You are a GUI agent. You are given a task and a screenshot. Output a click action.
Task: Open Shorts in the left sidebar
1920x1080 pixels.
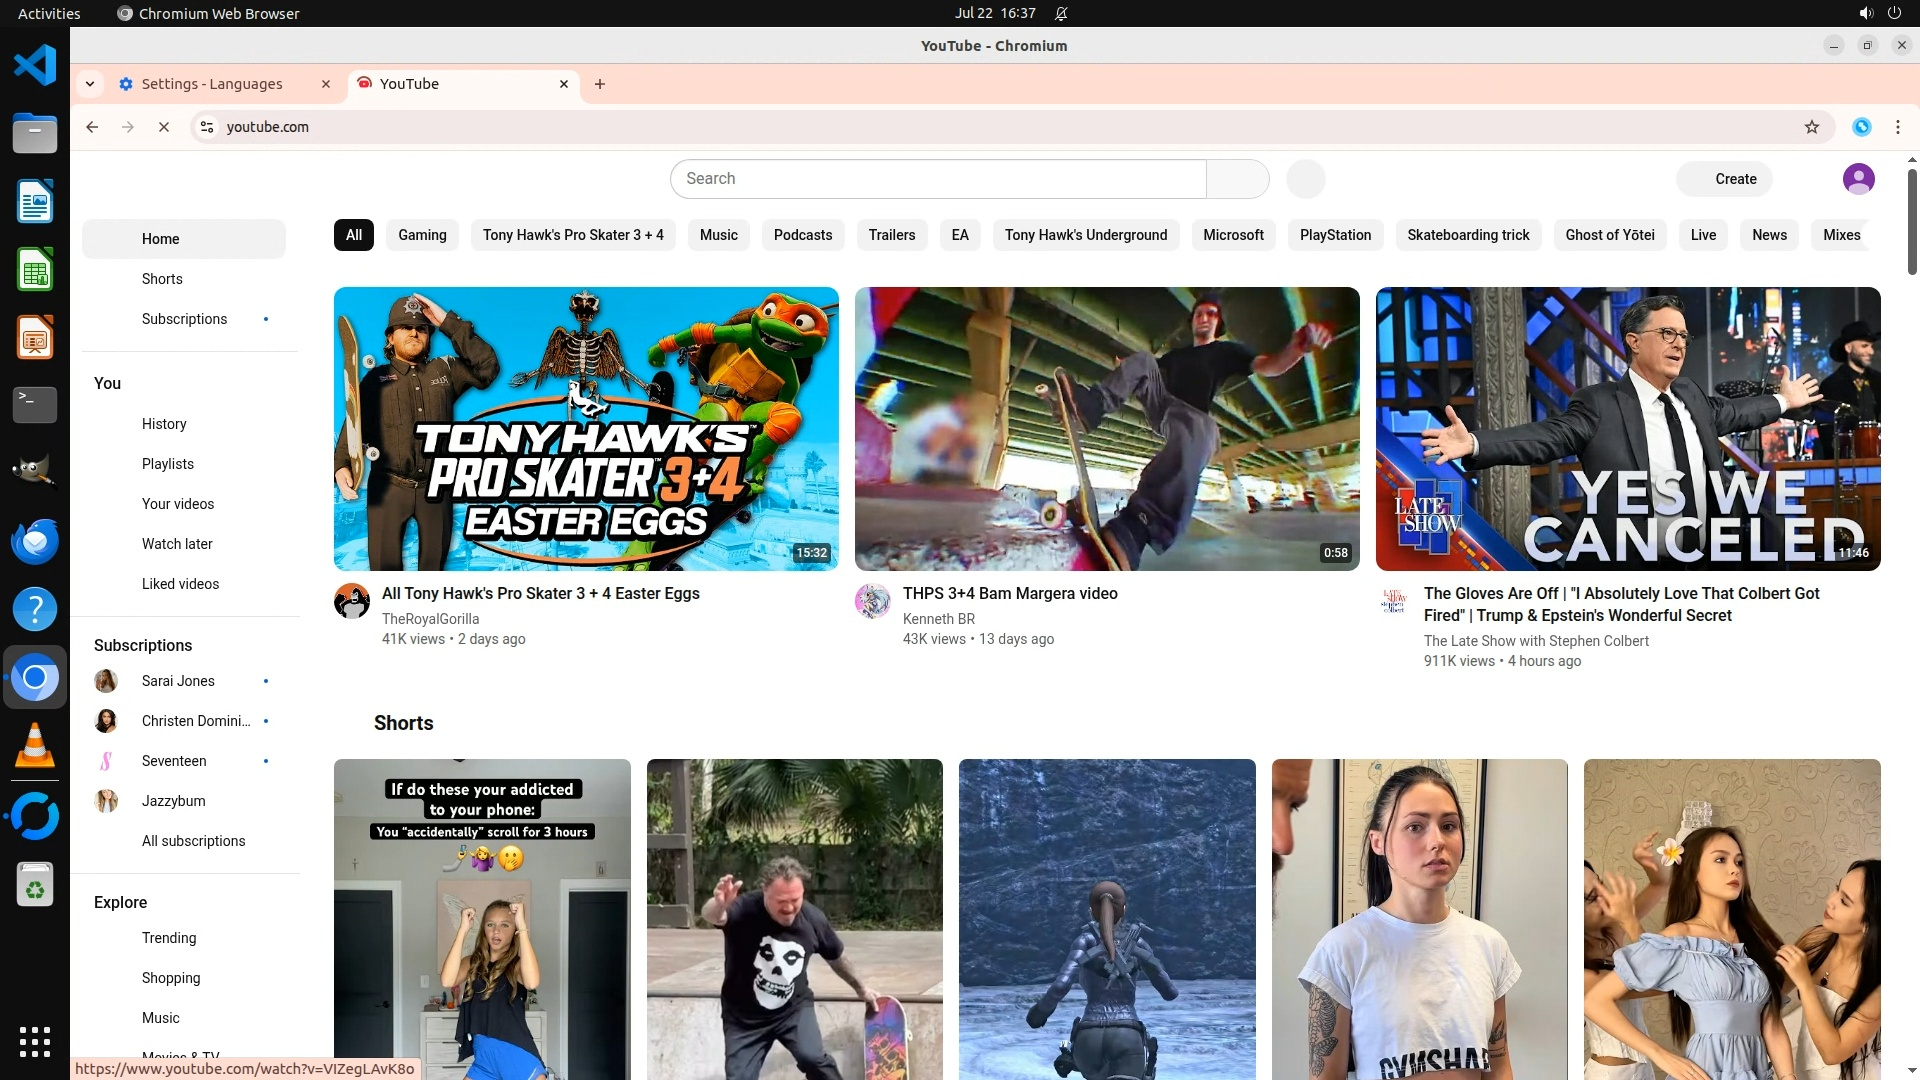(x=162, y=279)
